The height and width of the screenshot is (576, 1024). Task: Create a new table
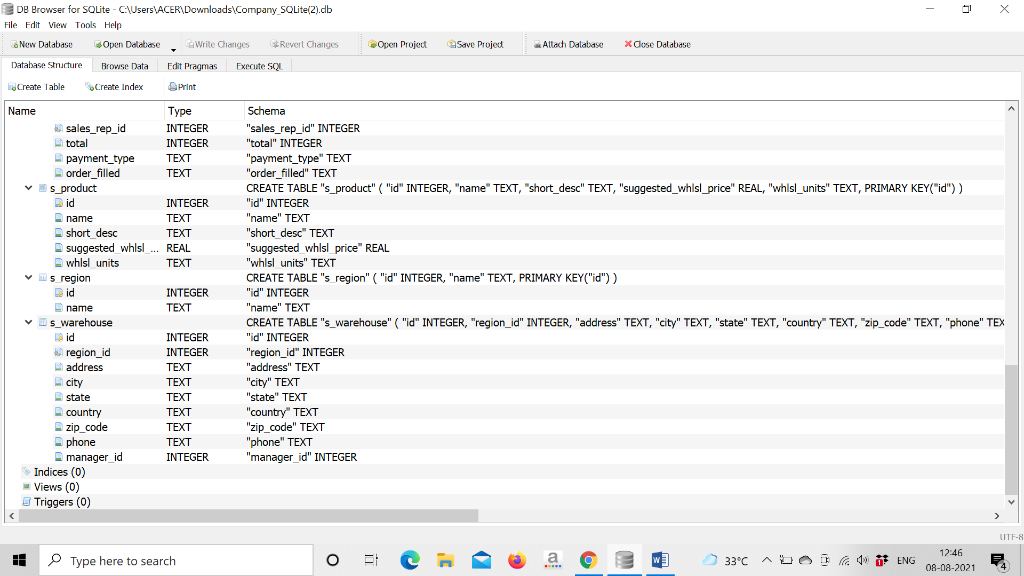(36, 86)
